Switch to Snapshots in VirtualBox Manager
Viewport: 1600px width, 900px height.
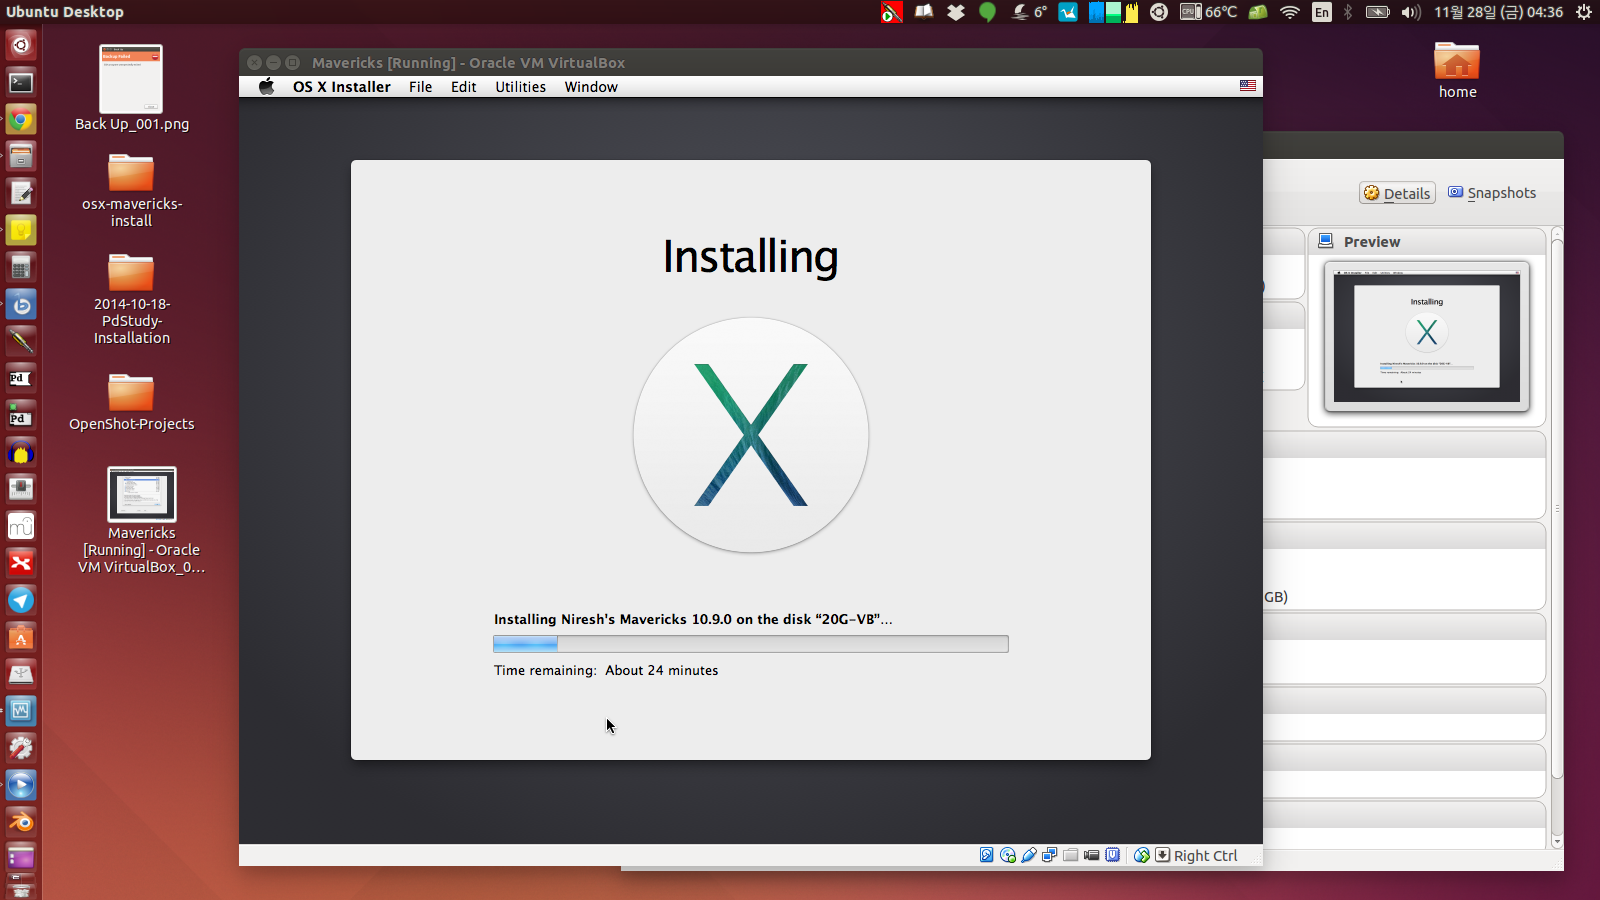click(1492, 193)
